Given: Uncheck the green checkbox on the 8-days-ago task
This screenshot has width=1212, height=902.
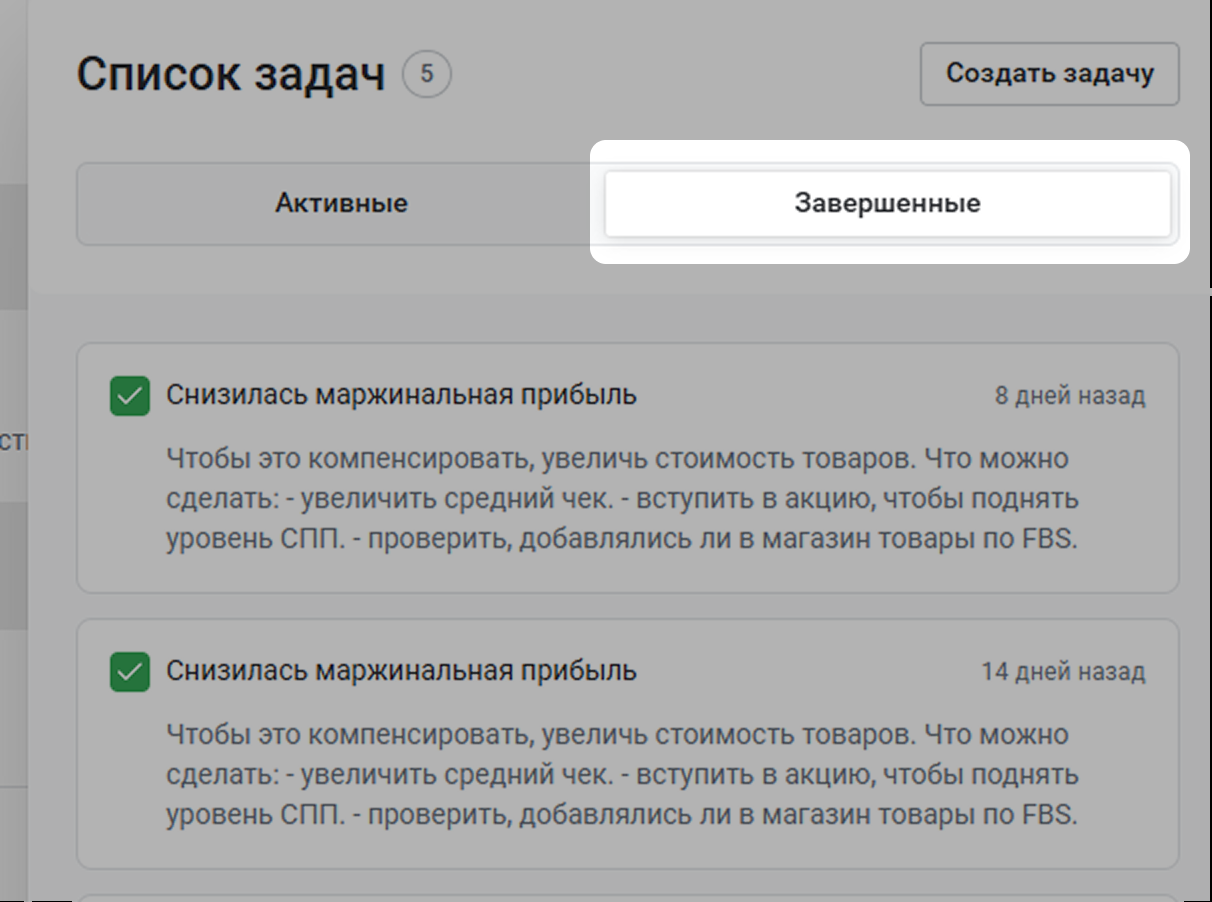Looking at the screenshot, I should 130,396.
